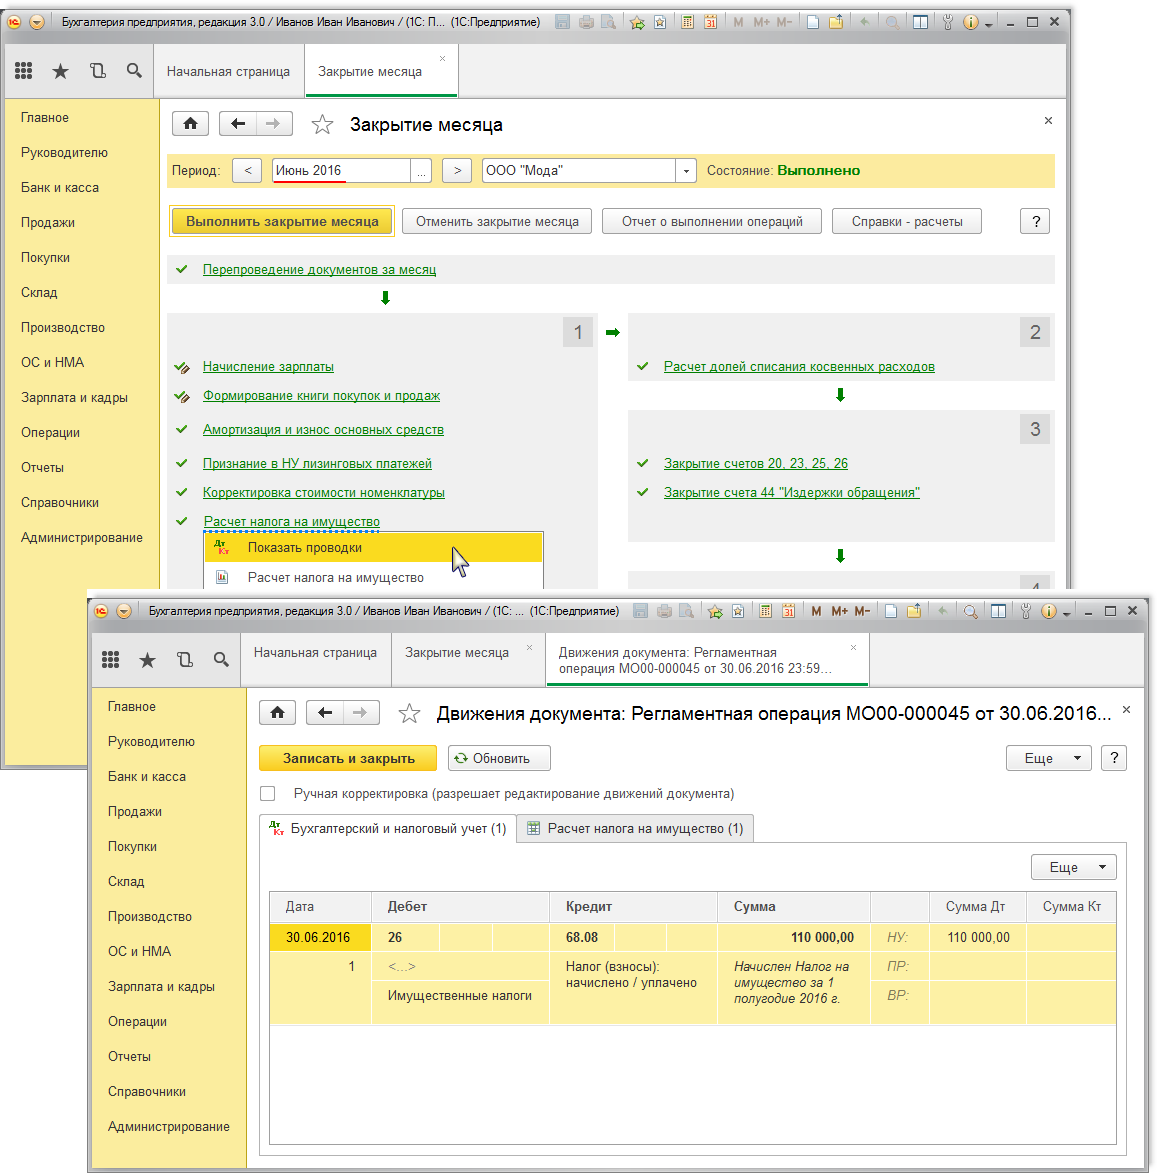Viewport: 1157px width, 1173px height.
Task: Open history icon in front window toolbar
Action: pyautogui.click(x=185, y=659)
